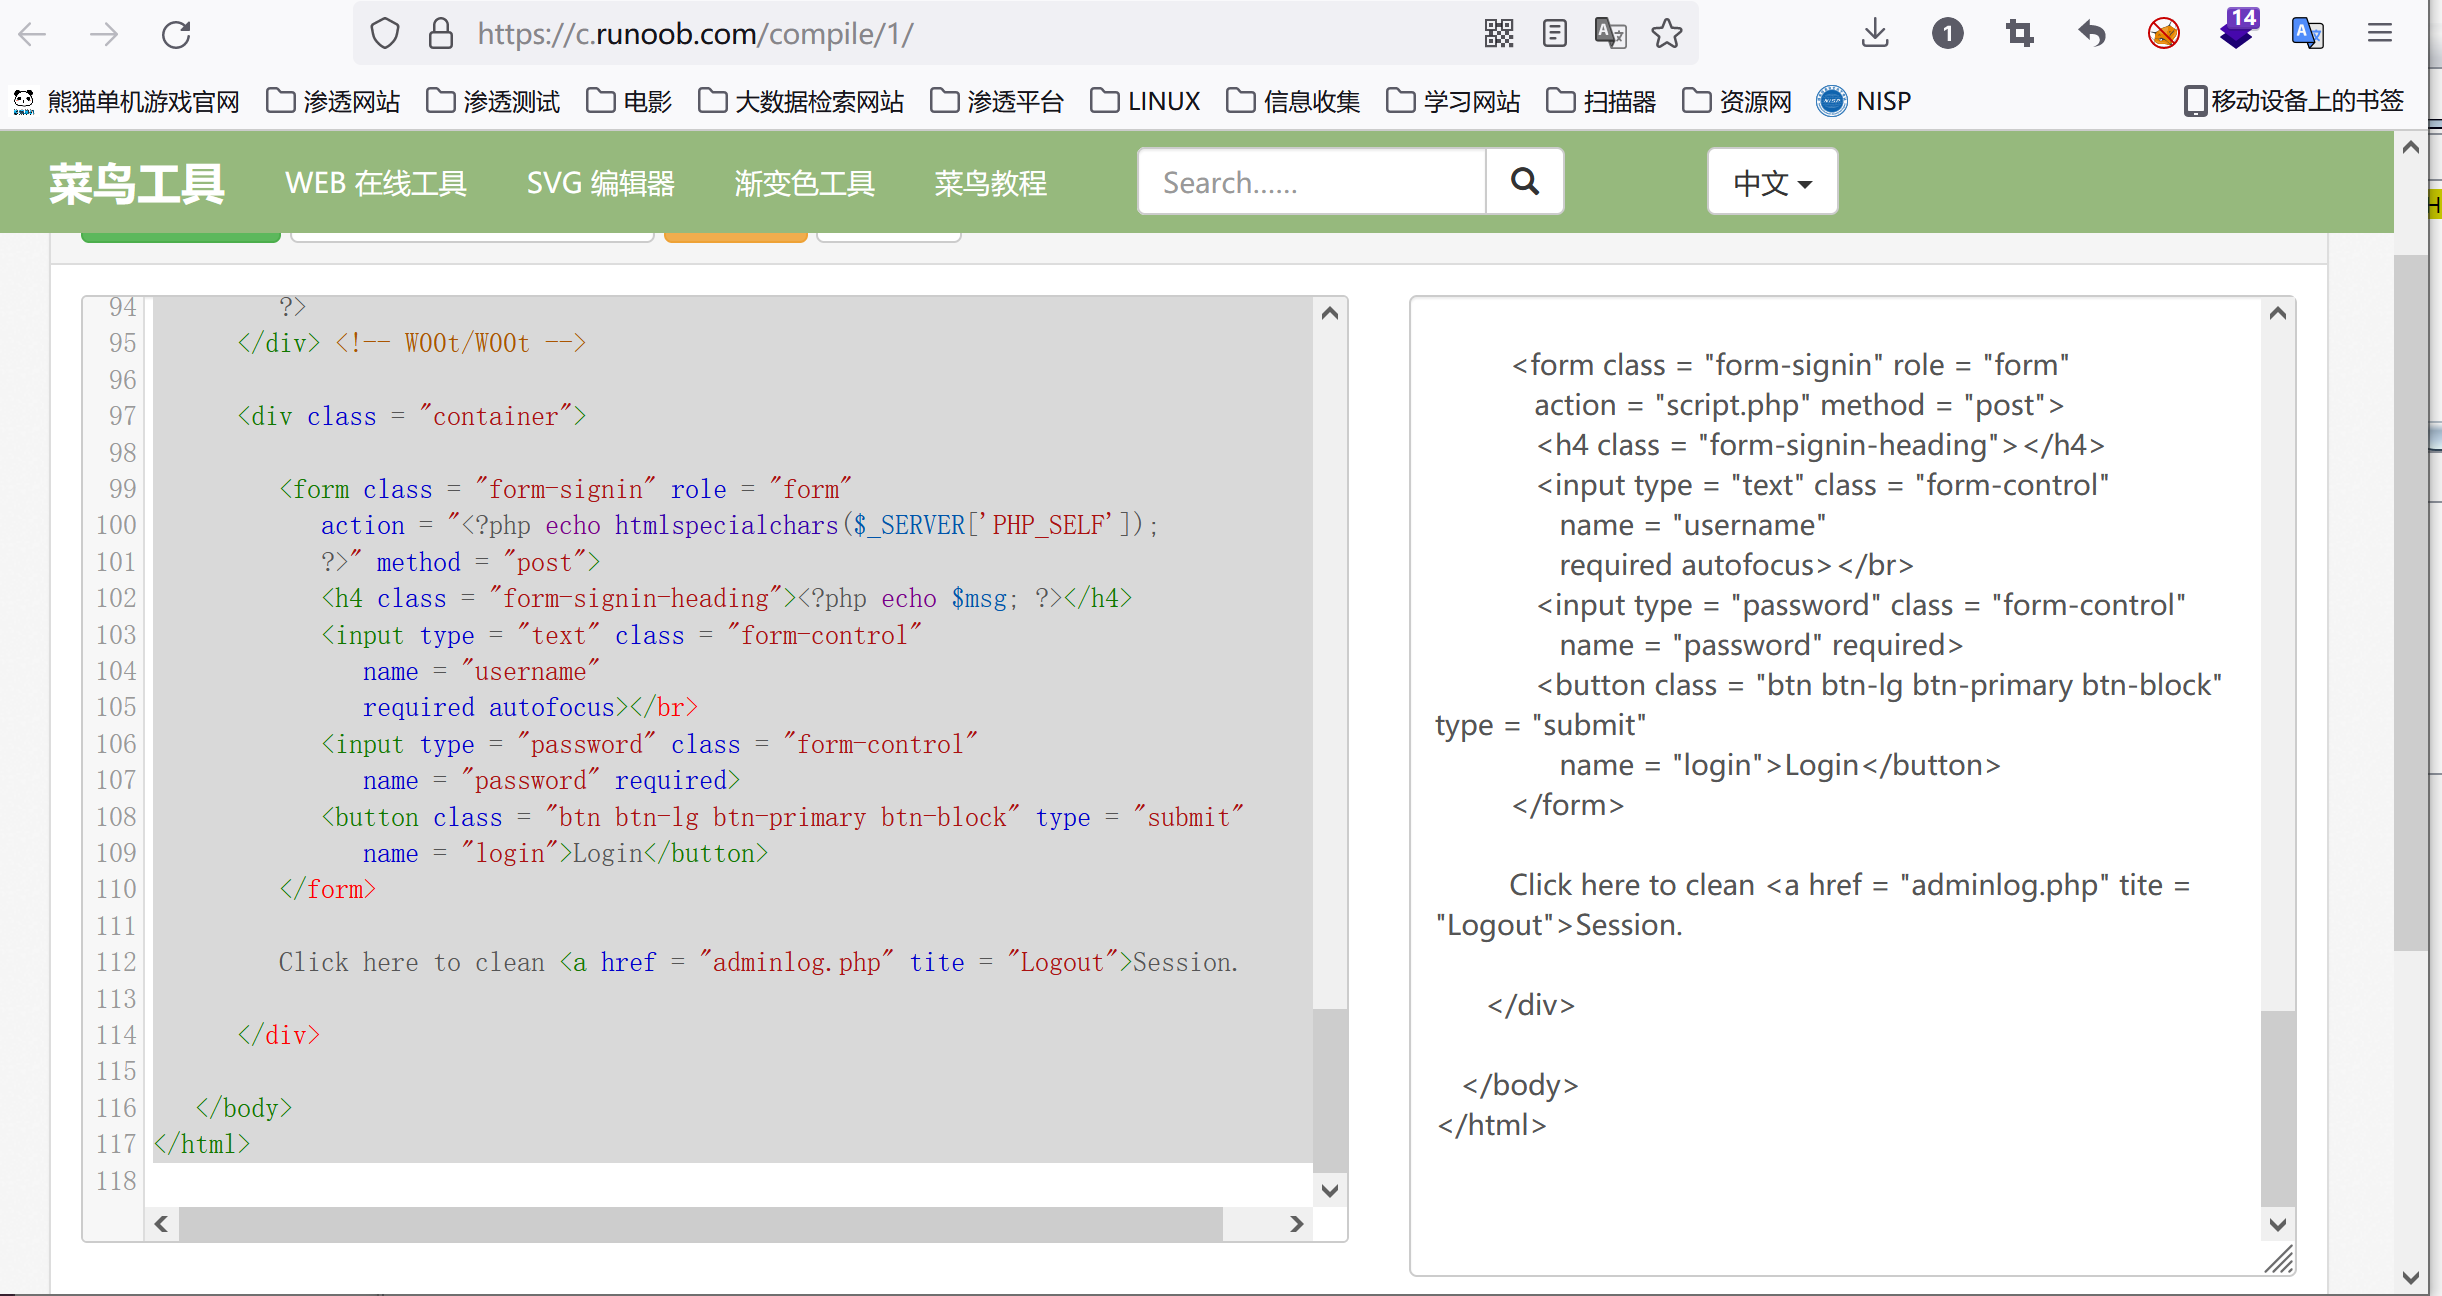Viewport: 2442px width, 1296px height.
Task: Click page scrollbar up arrow
Action: click(x=2411, y=147)
